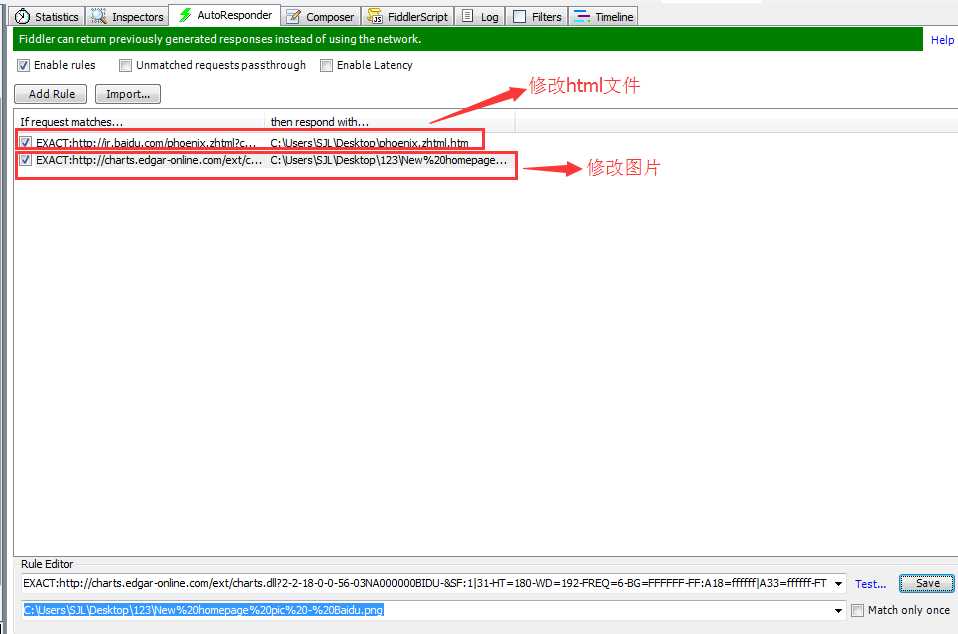The image size is (958, 634).
Task: Click the response file path input field
Action: [x=426, y=610]
